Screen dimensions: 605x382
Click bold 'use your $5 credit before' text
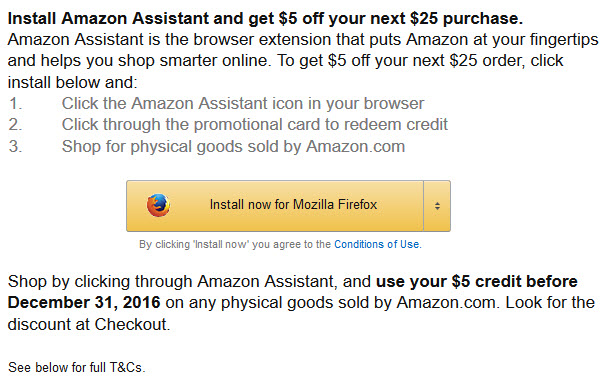click(477, 281)
